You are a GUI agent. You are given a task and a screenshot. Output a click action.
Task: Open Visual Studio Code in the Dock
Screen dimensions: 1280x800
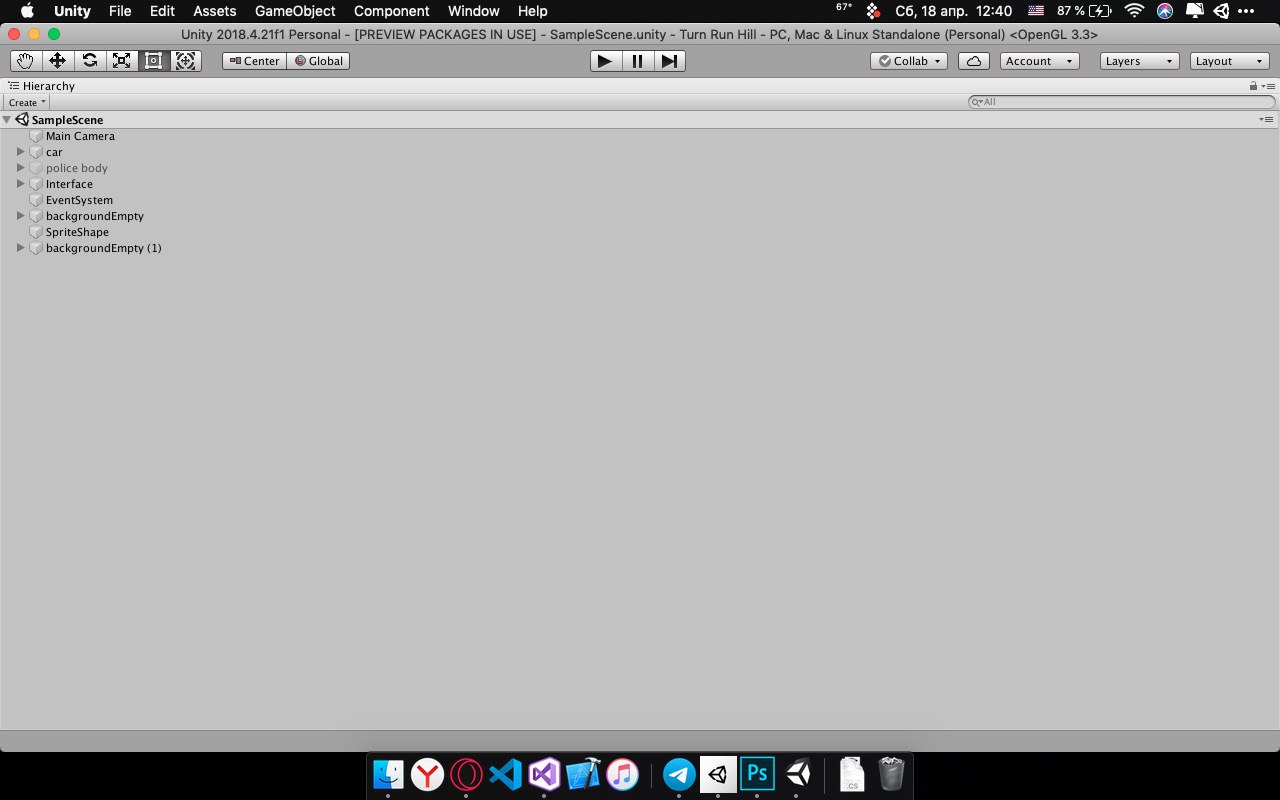505,774
